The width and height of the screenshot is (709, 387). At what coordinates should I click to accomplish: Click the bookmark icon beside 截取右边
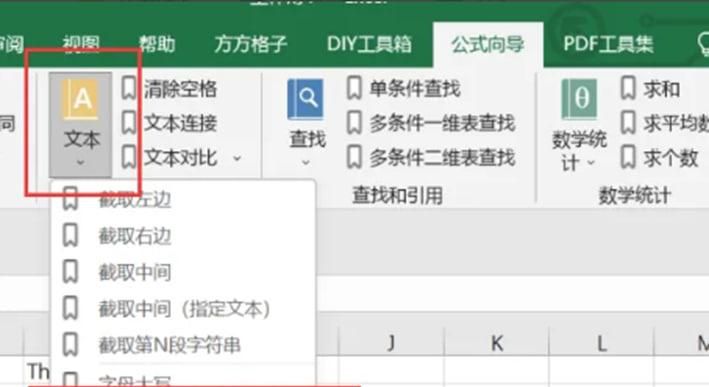tap(70, 235)
